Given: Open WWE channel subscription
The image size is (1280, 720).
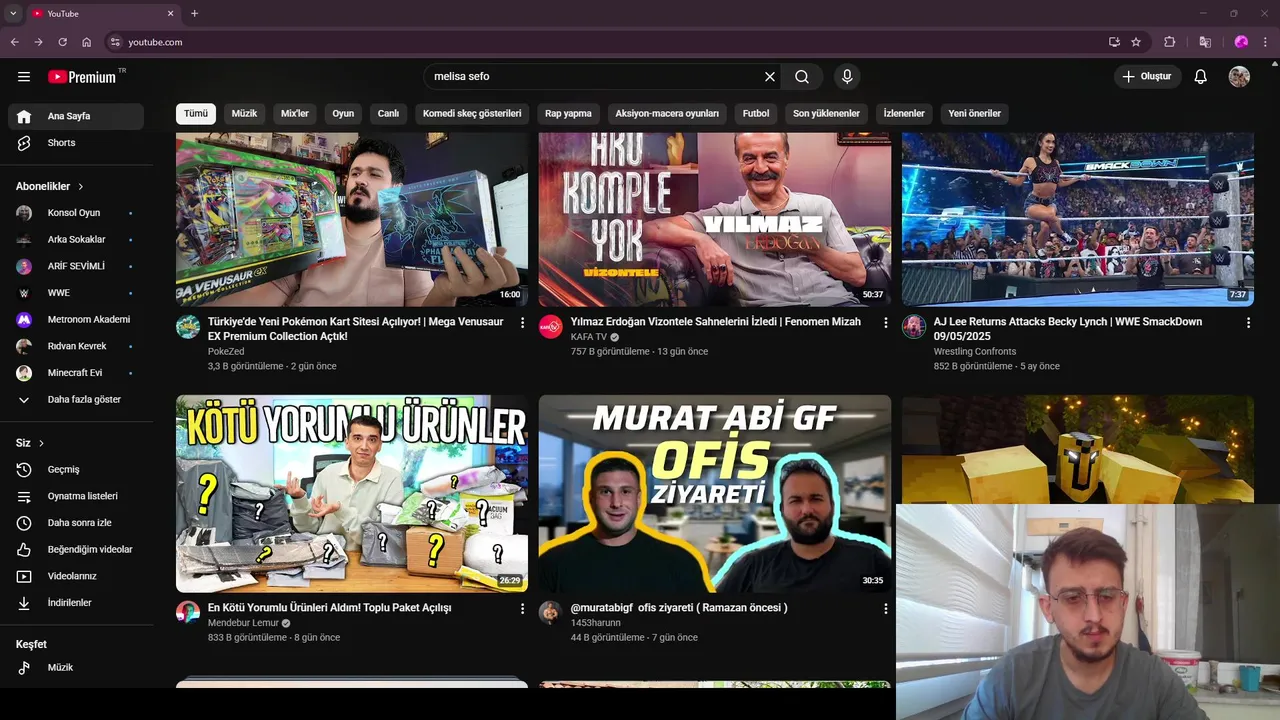Looking at the screenshot, I should (x=76, y=293).
